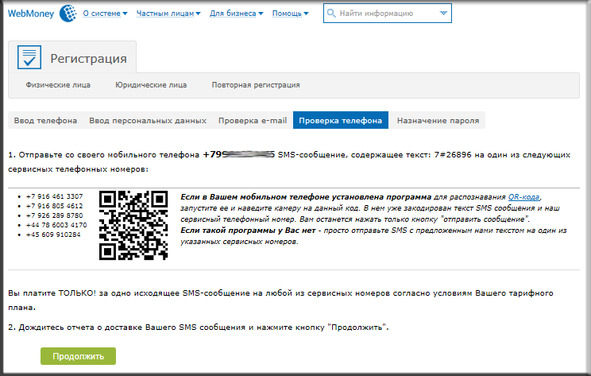Expand the Для бизнеса menu
The image size is (591, 376).
pyautogui.click(x=236, y=14)
